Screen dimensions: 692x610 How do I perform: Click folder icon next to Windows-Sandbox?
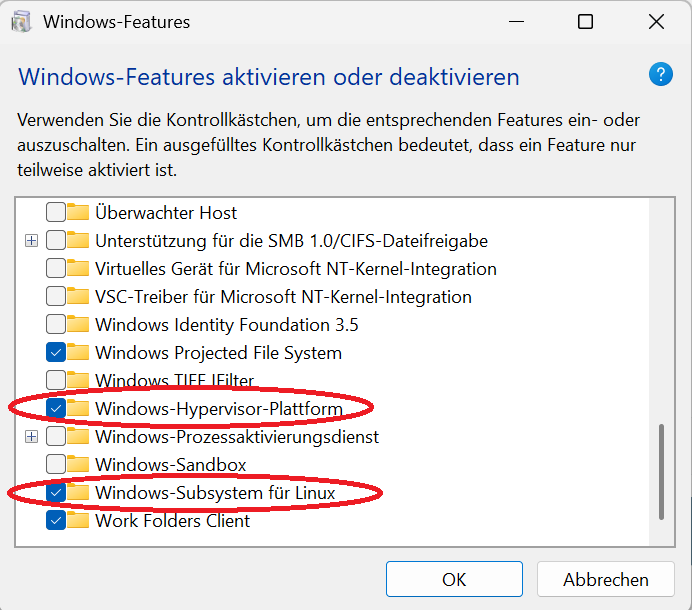78,464
